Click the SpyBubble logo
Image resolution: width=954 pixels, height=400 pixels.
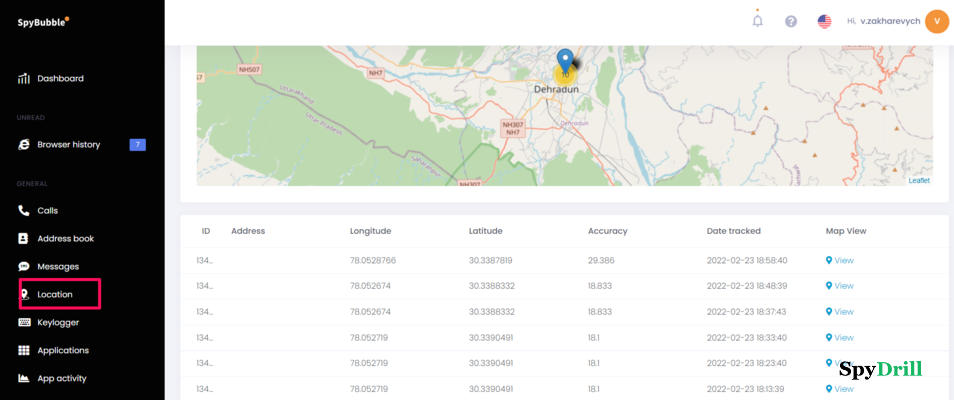pyautogui.click(x=43, y=22)
